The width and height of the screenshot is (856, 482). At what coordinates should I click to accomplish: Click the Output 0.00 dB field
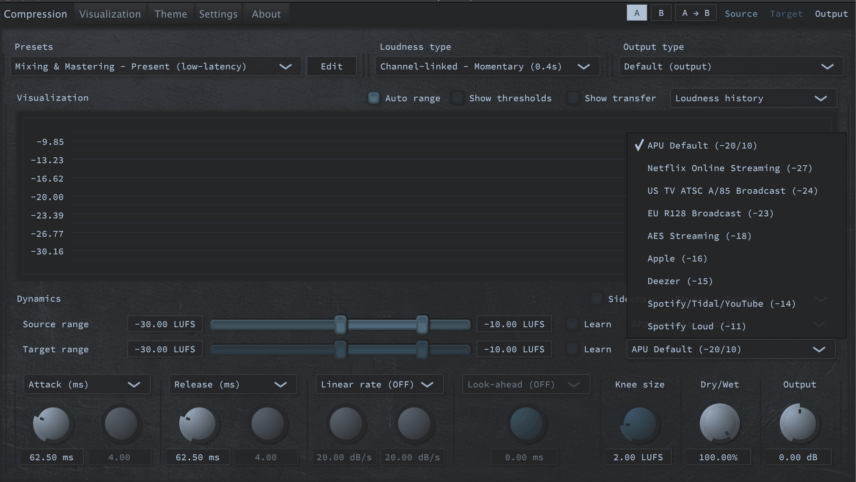pos(798,457)
